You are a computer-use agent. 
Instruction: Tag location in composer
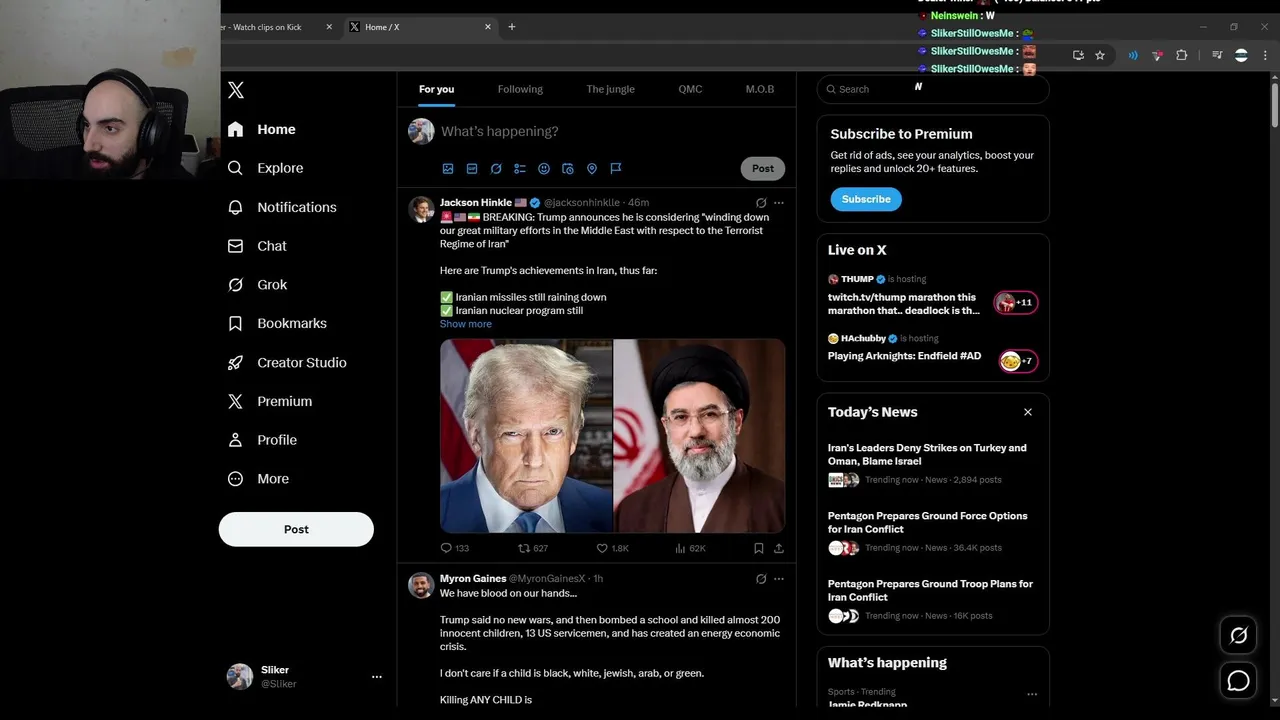coord(592,169)
